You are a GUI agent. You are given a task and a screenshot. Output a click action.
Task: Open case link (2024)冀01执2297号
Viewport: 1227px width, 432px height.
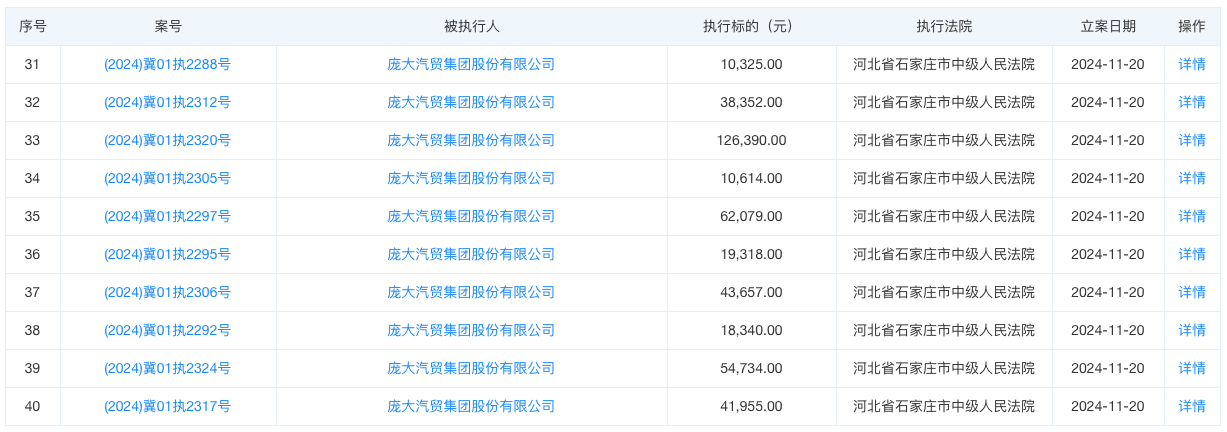(168, 216)
